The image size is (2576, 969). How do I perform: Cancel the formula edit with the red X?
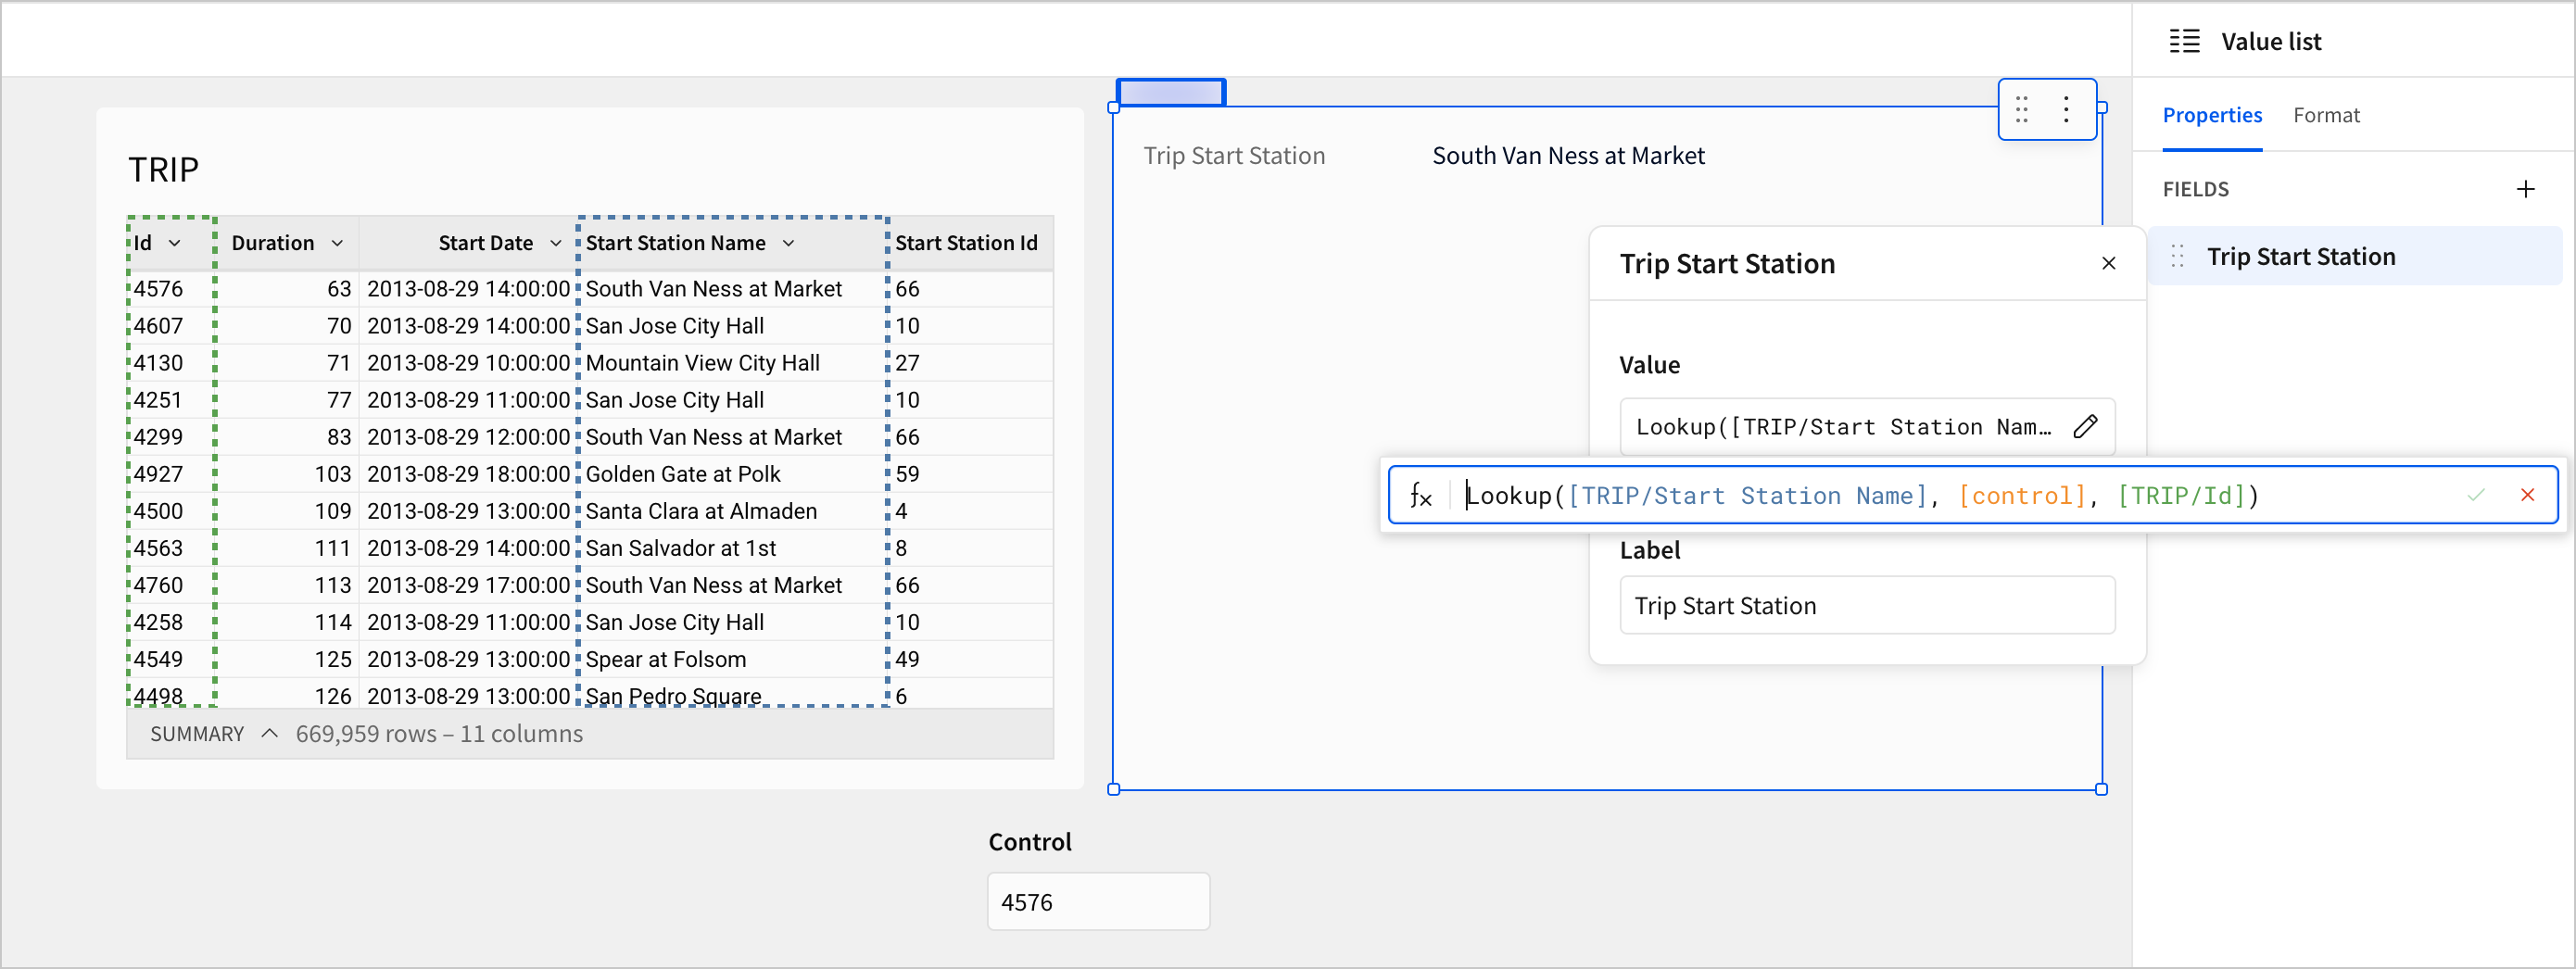pyautogui.click(x=2528, y=494)
